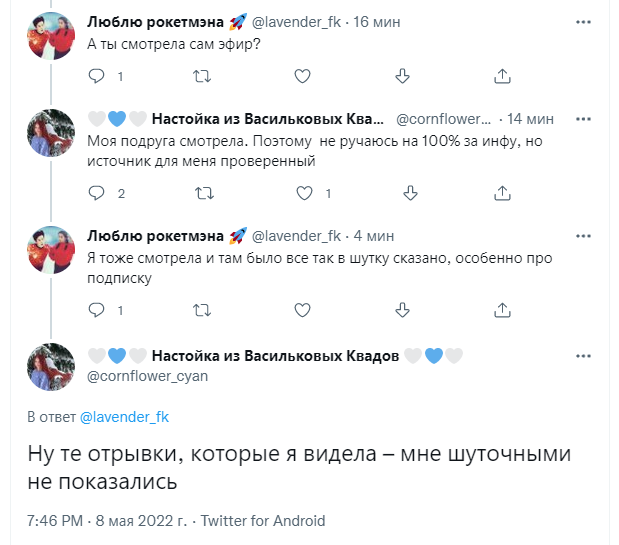
Task: Open the @lavender_fk mention link in the reply
Action: [x=117, y=417]
